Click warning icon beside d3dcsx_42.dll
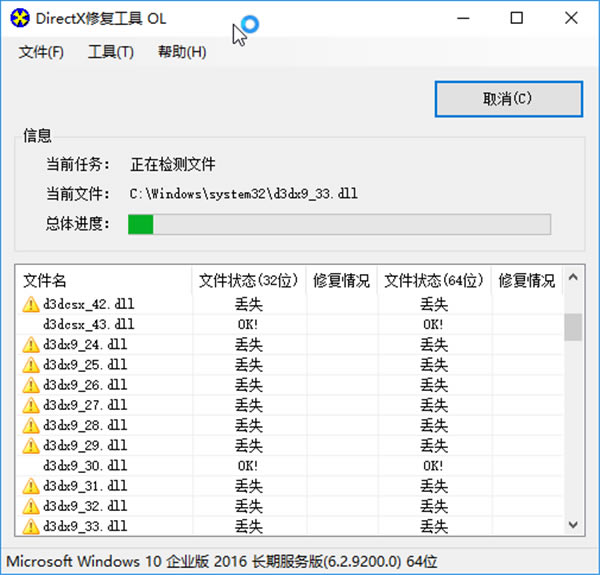600x575 pixels. coord(30,304)
